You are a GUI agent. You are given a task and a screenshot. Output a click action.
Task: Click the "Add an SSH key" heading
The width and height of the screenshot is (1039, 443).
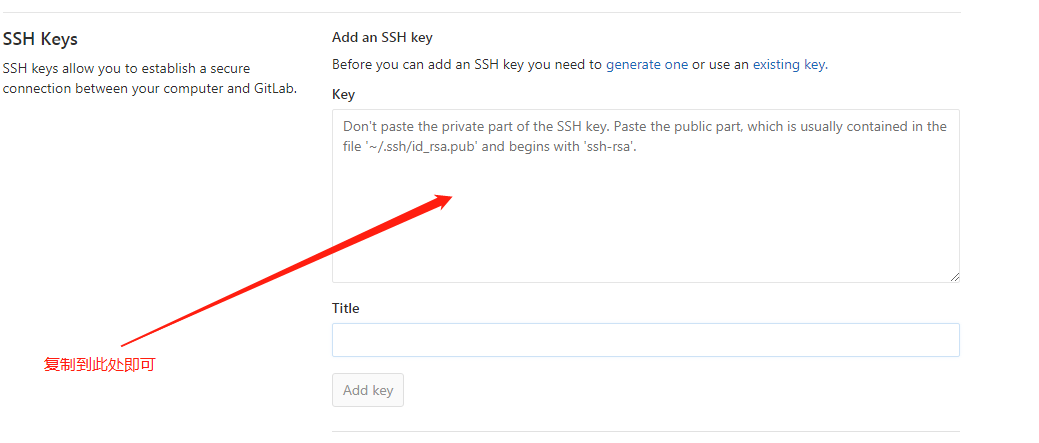point(381,37)
